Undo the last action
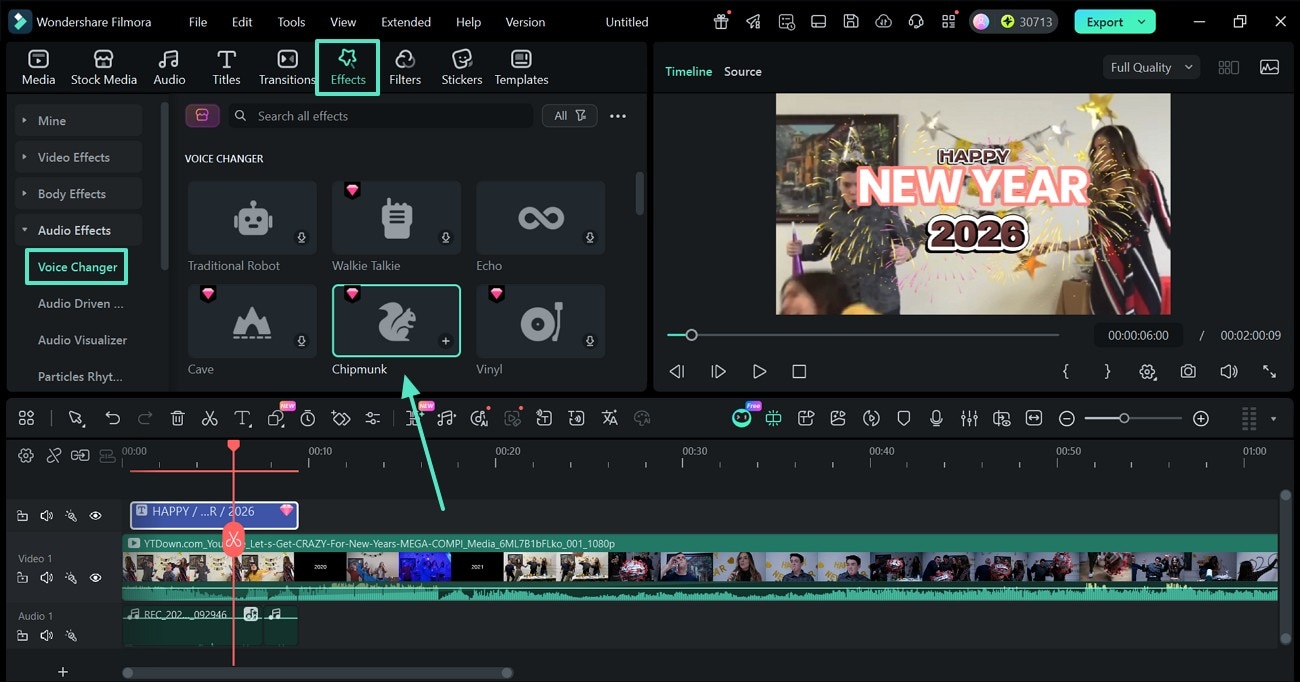This screenshot has height=682, width=1300. 112,418
